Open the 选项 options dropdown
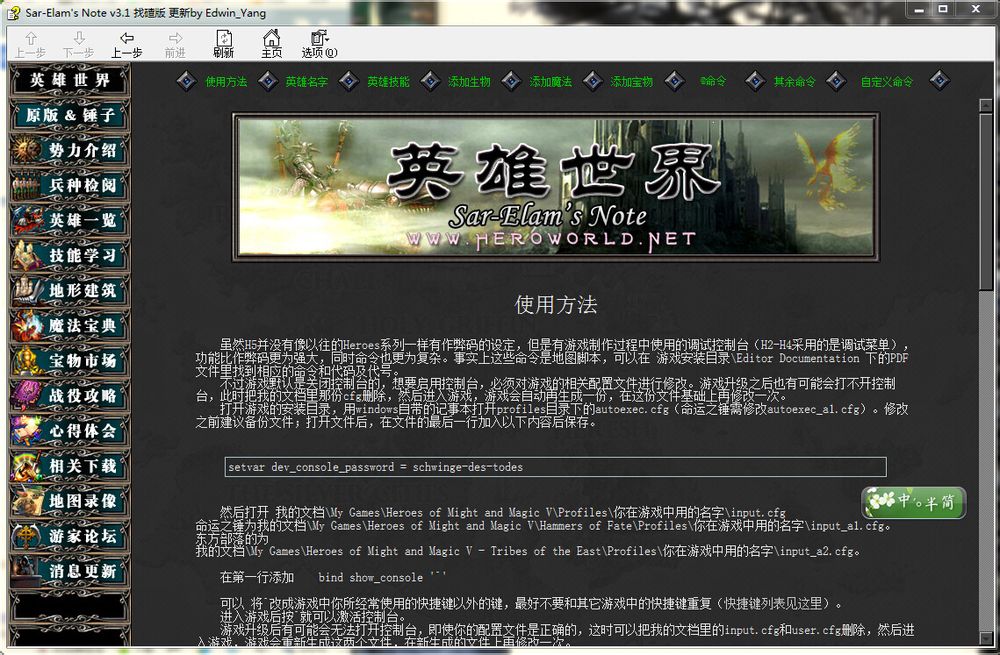Screen dimensions: 1000x655 320,45
